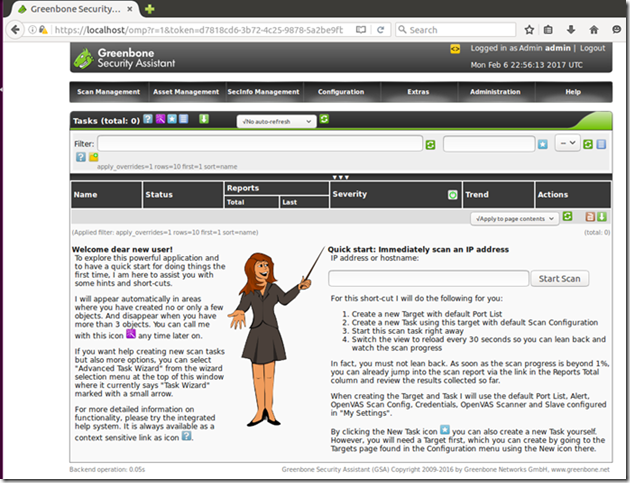Image resolution: width=630 pixels, height=483 pixels.
Task: Click help icon at end of welcome text
Action: (186, 436)
